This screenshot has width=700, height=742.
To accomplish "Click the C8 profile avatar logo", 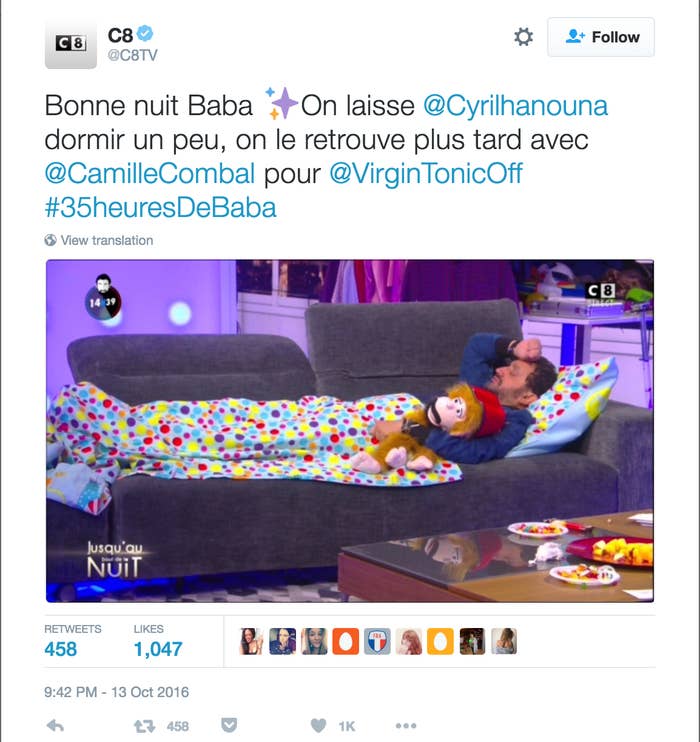I will click(x=71, y=44).
